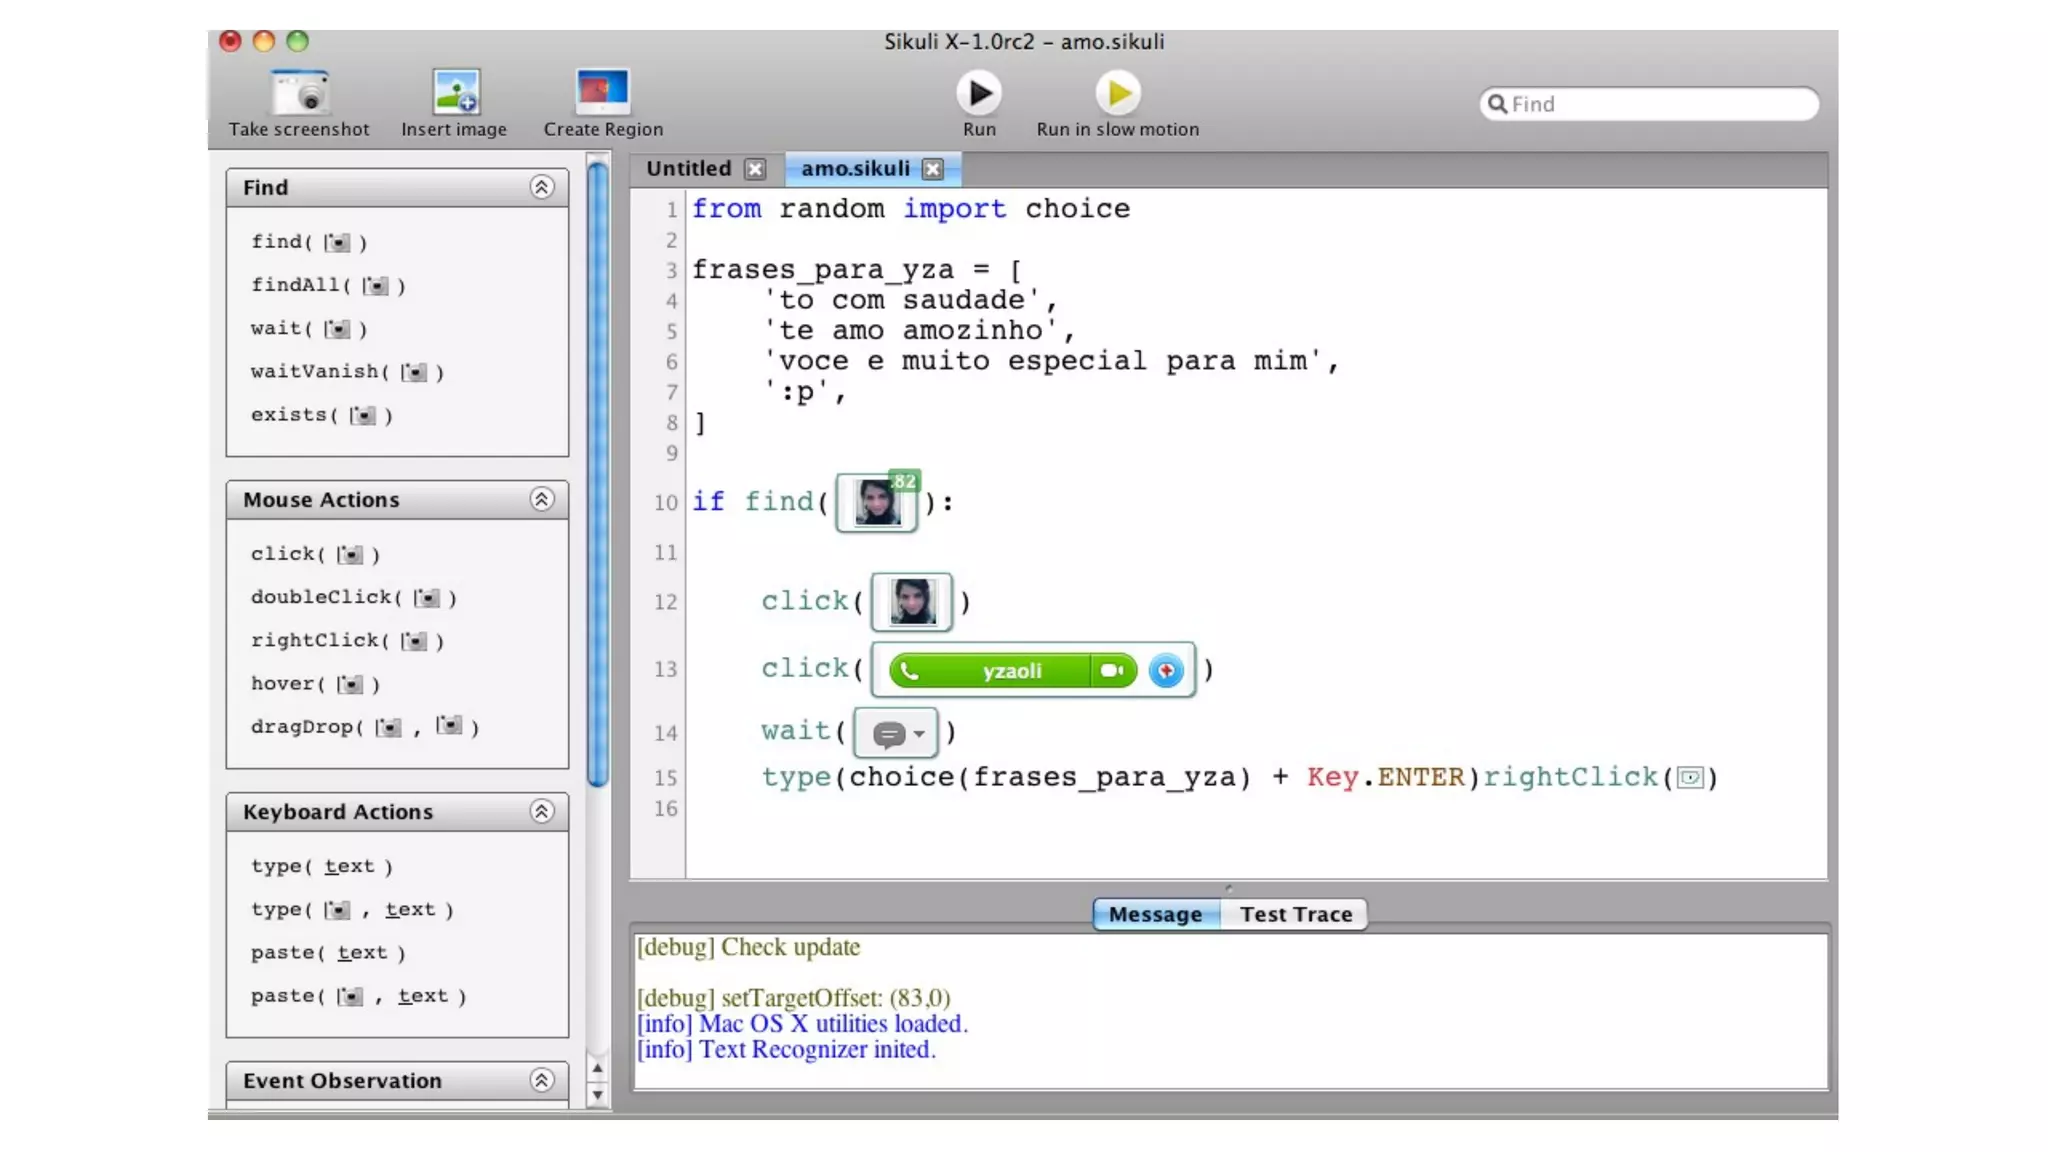Collapse the Keyboard Actions section

tap(541, 811)
